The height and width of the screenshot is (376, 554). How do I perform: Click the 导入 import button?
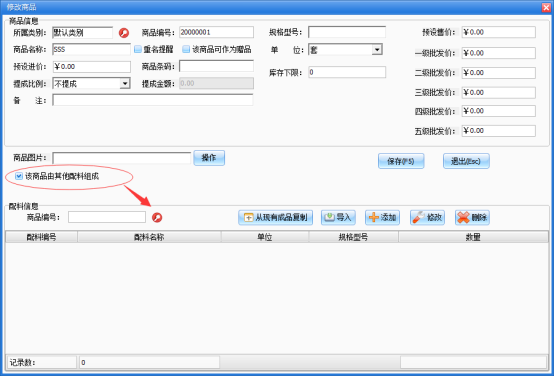[338, 217]
